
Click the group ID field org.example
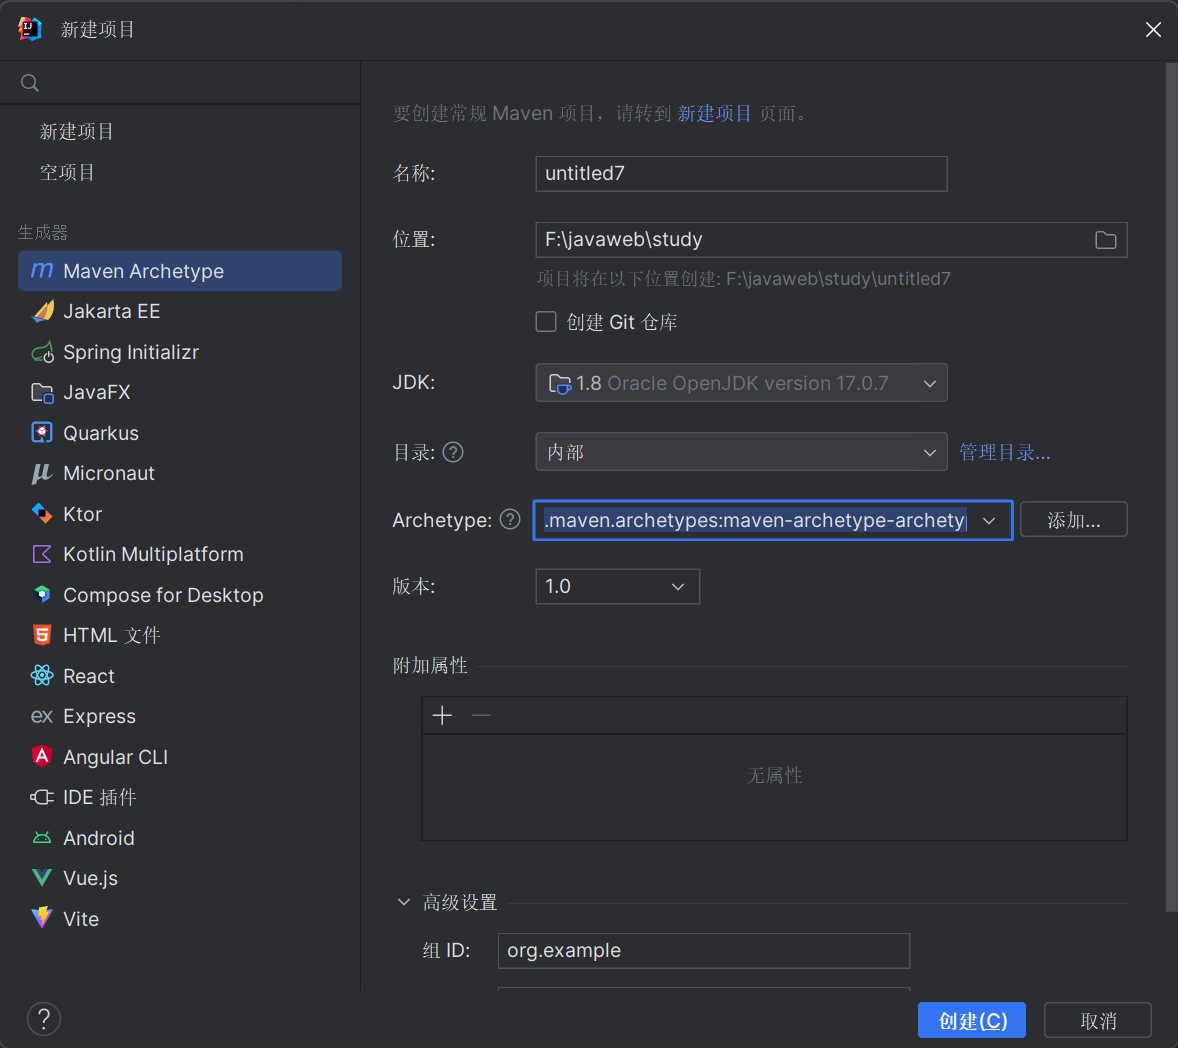[x=703, y=950]
